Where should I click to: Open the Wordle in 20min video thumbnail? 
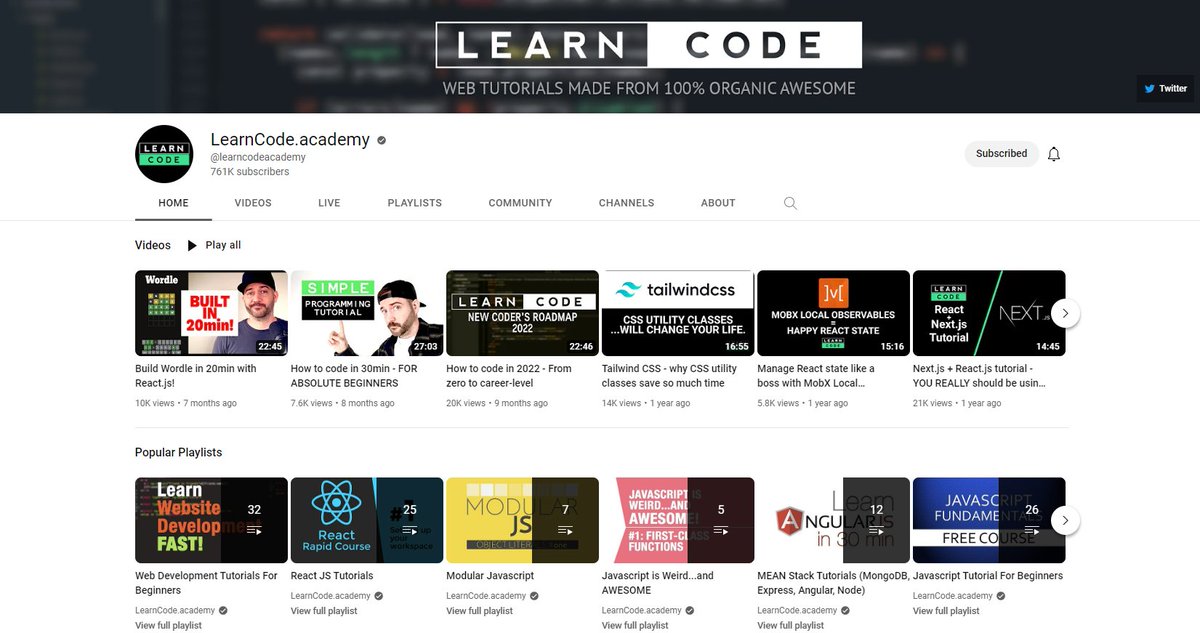coord(211,312)
